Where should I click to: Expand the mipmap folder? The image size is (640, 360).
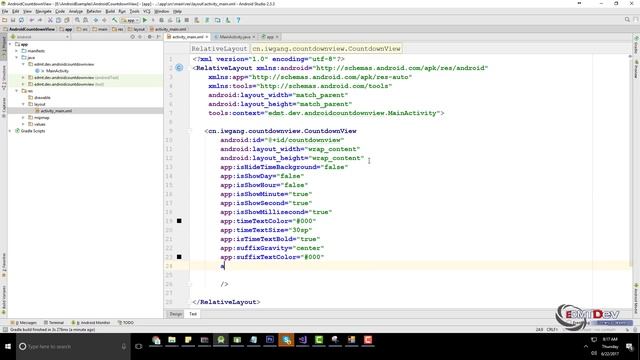point(23,118)
